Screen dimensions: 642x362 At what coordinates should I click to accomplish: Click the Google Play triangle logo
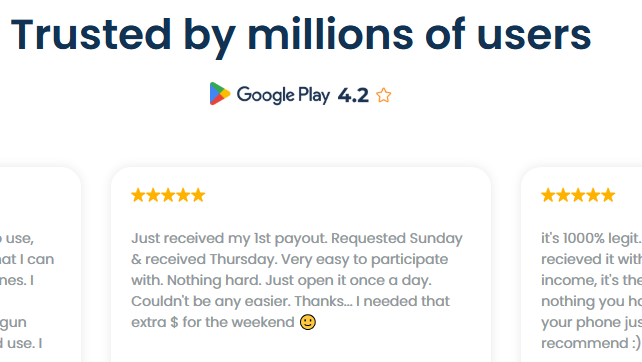pos(220,94)
